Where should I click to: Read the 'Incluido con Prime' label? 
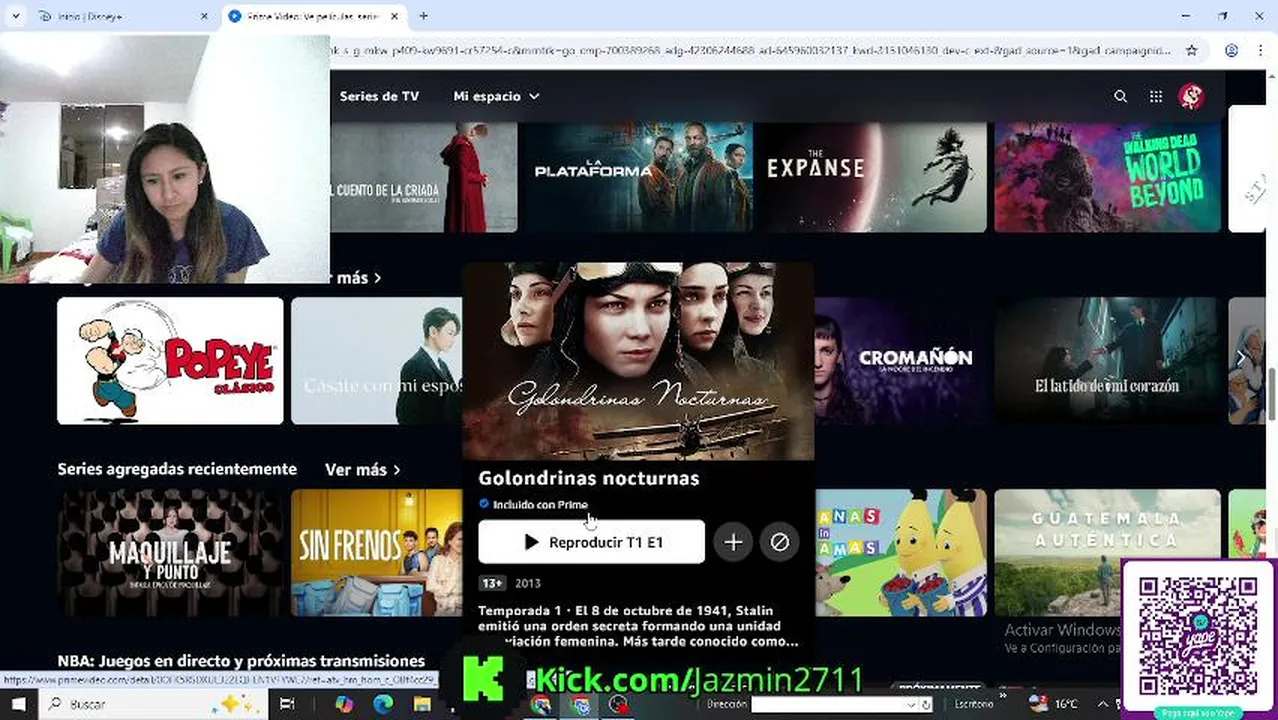pyautogui.click(x=540, y=505)
